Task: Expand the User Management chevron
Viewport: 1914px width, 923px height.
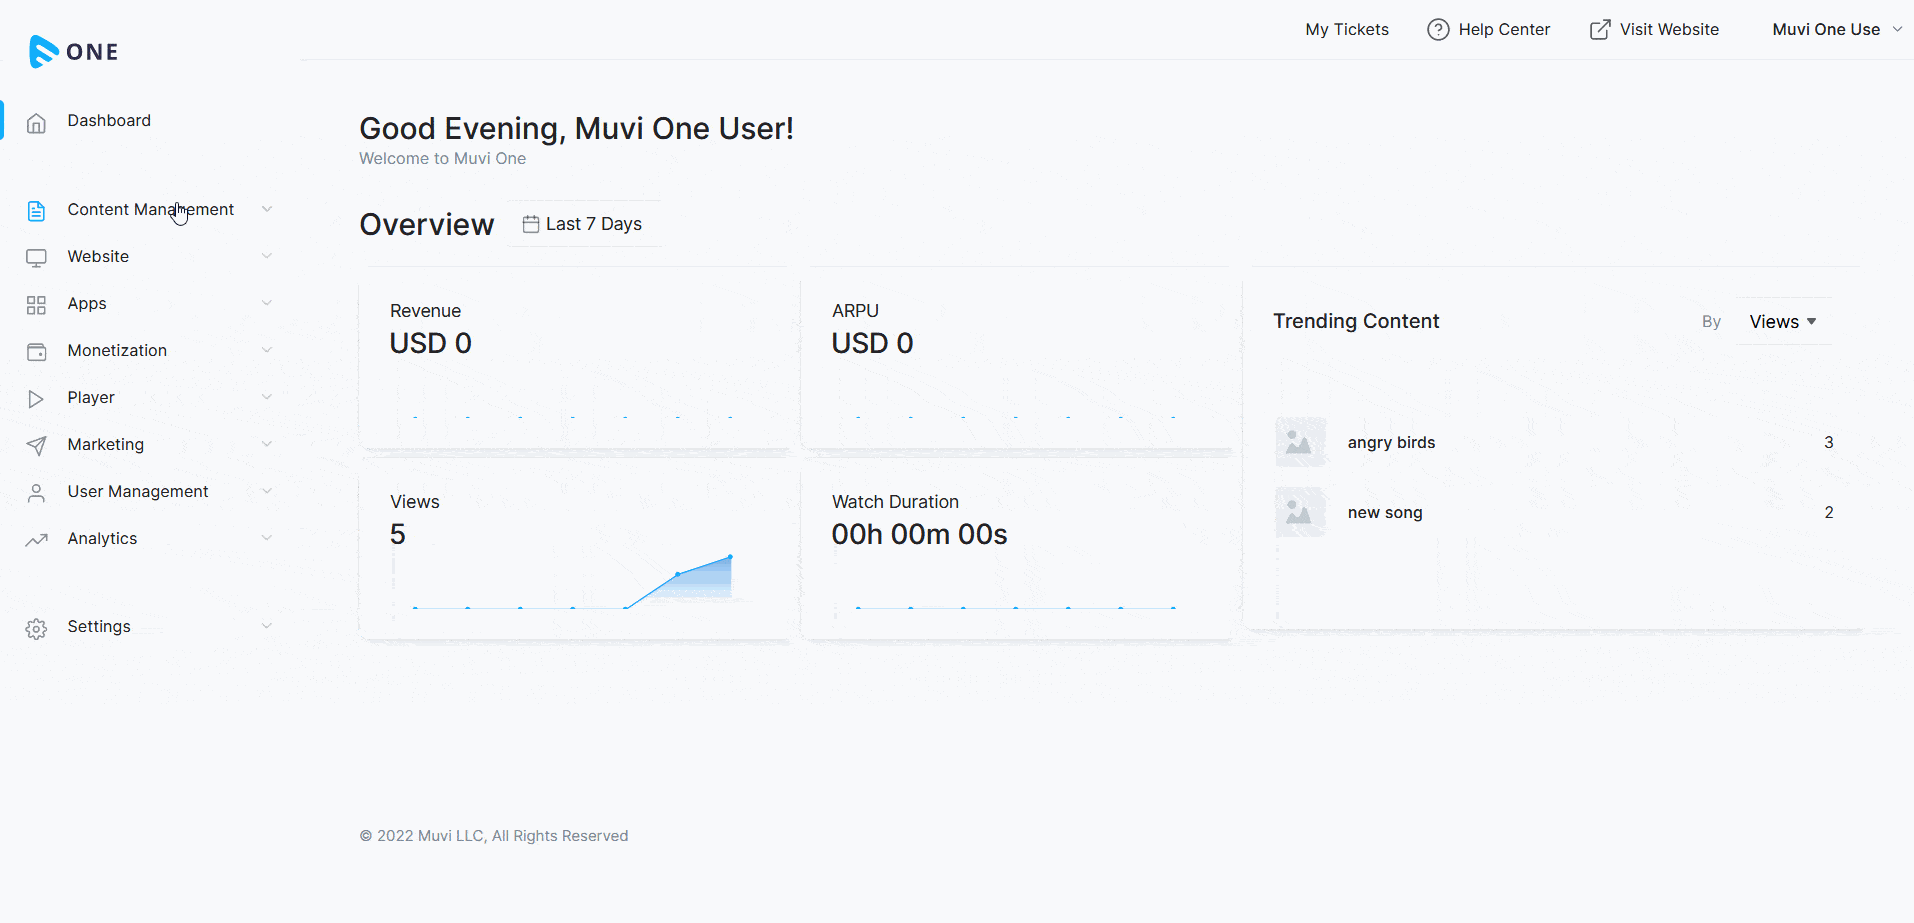Action: coord(267,491)
